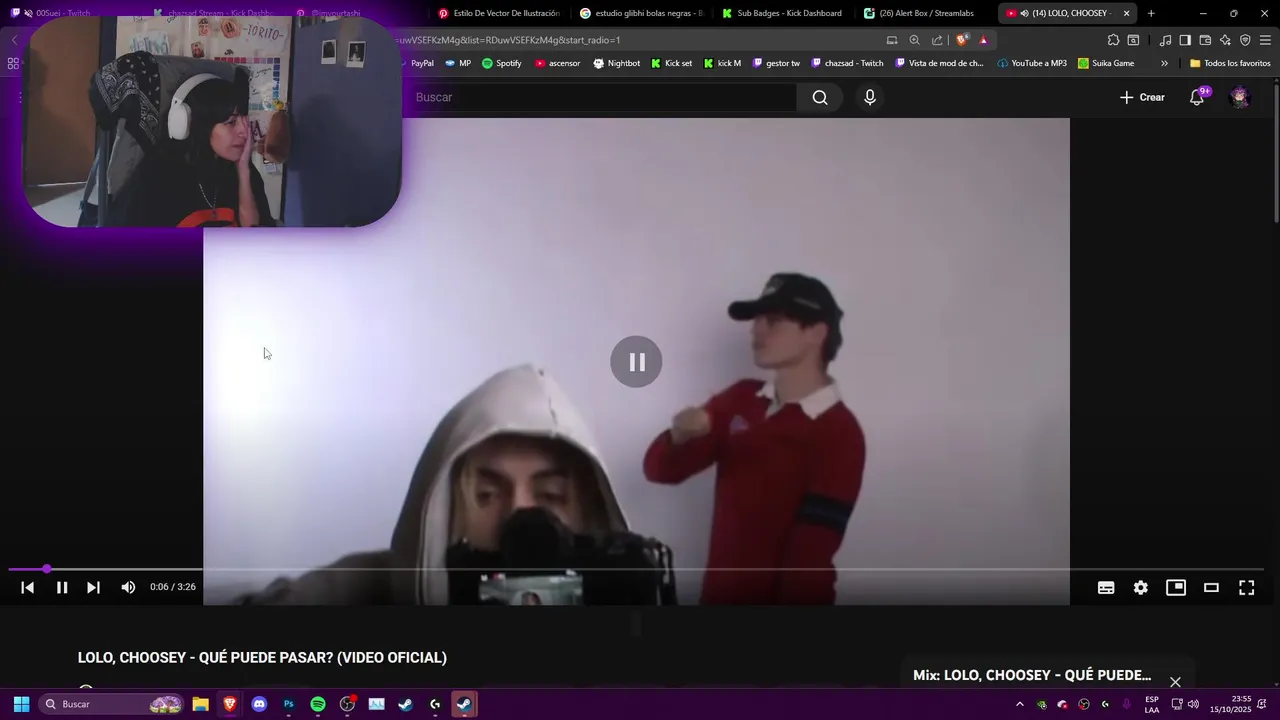1280x720 pixels.
Task: Open the Spotify bookmark
Action: coord(502,63)
